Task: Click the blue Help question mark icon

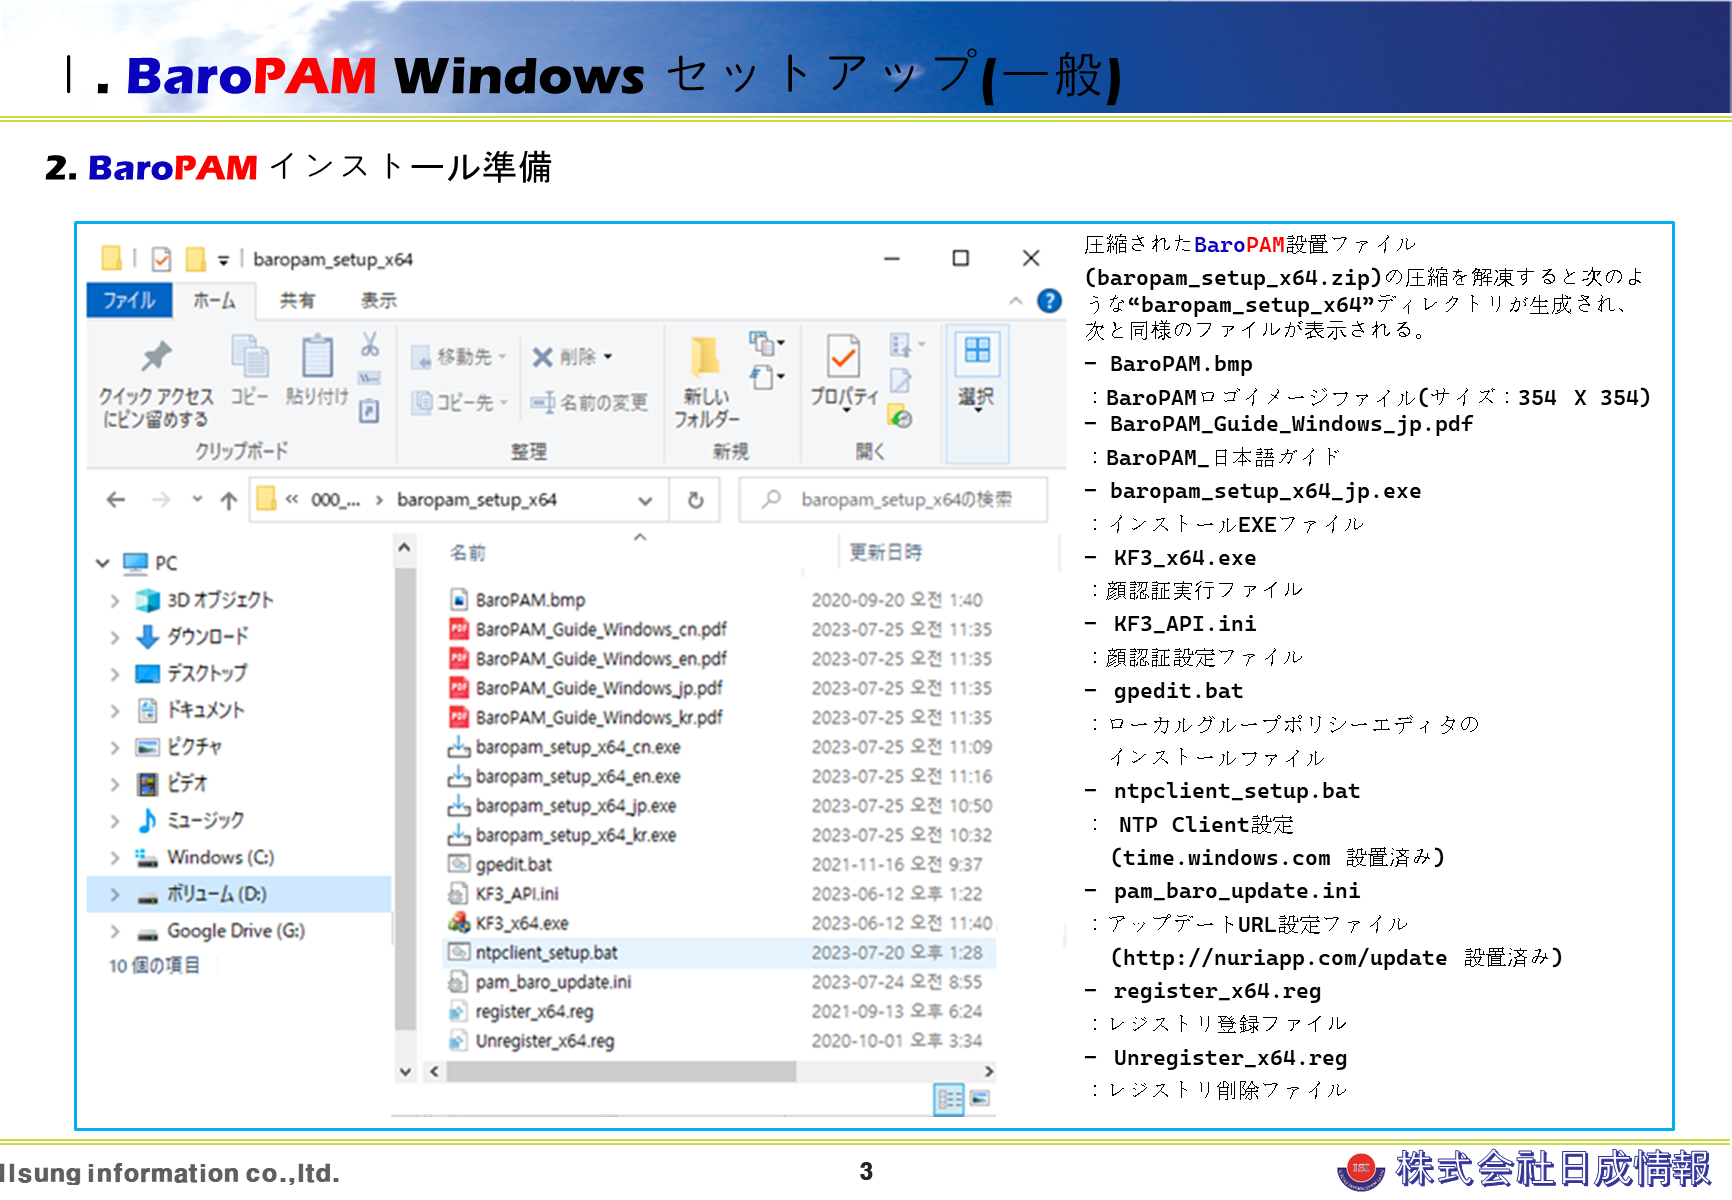Action: click(x=1049, y=301)
